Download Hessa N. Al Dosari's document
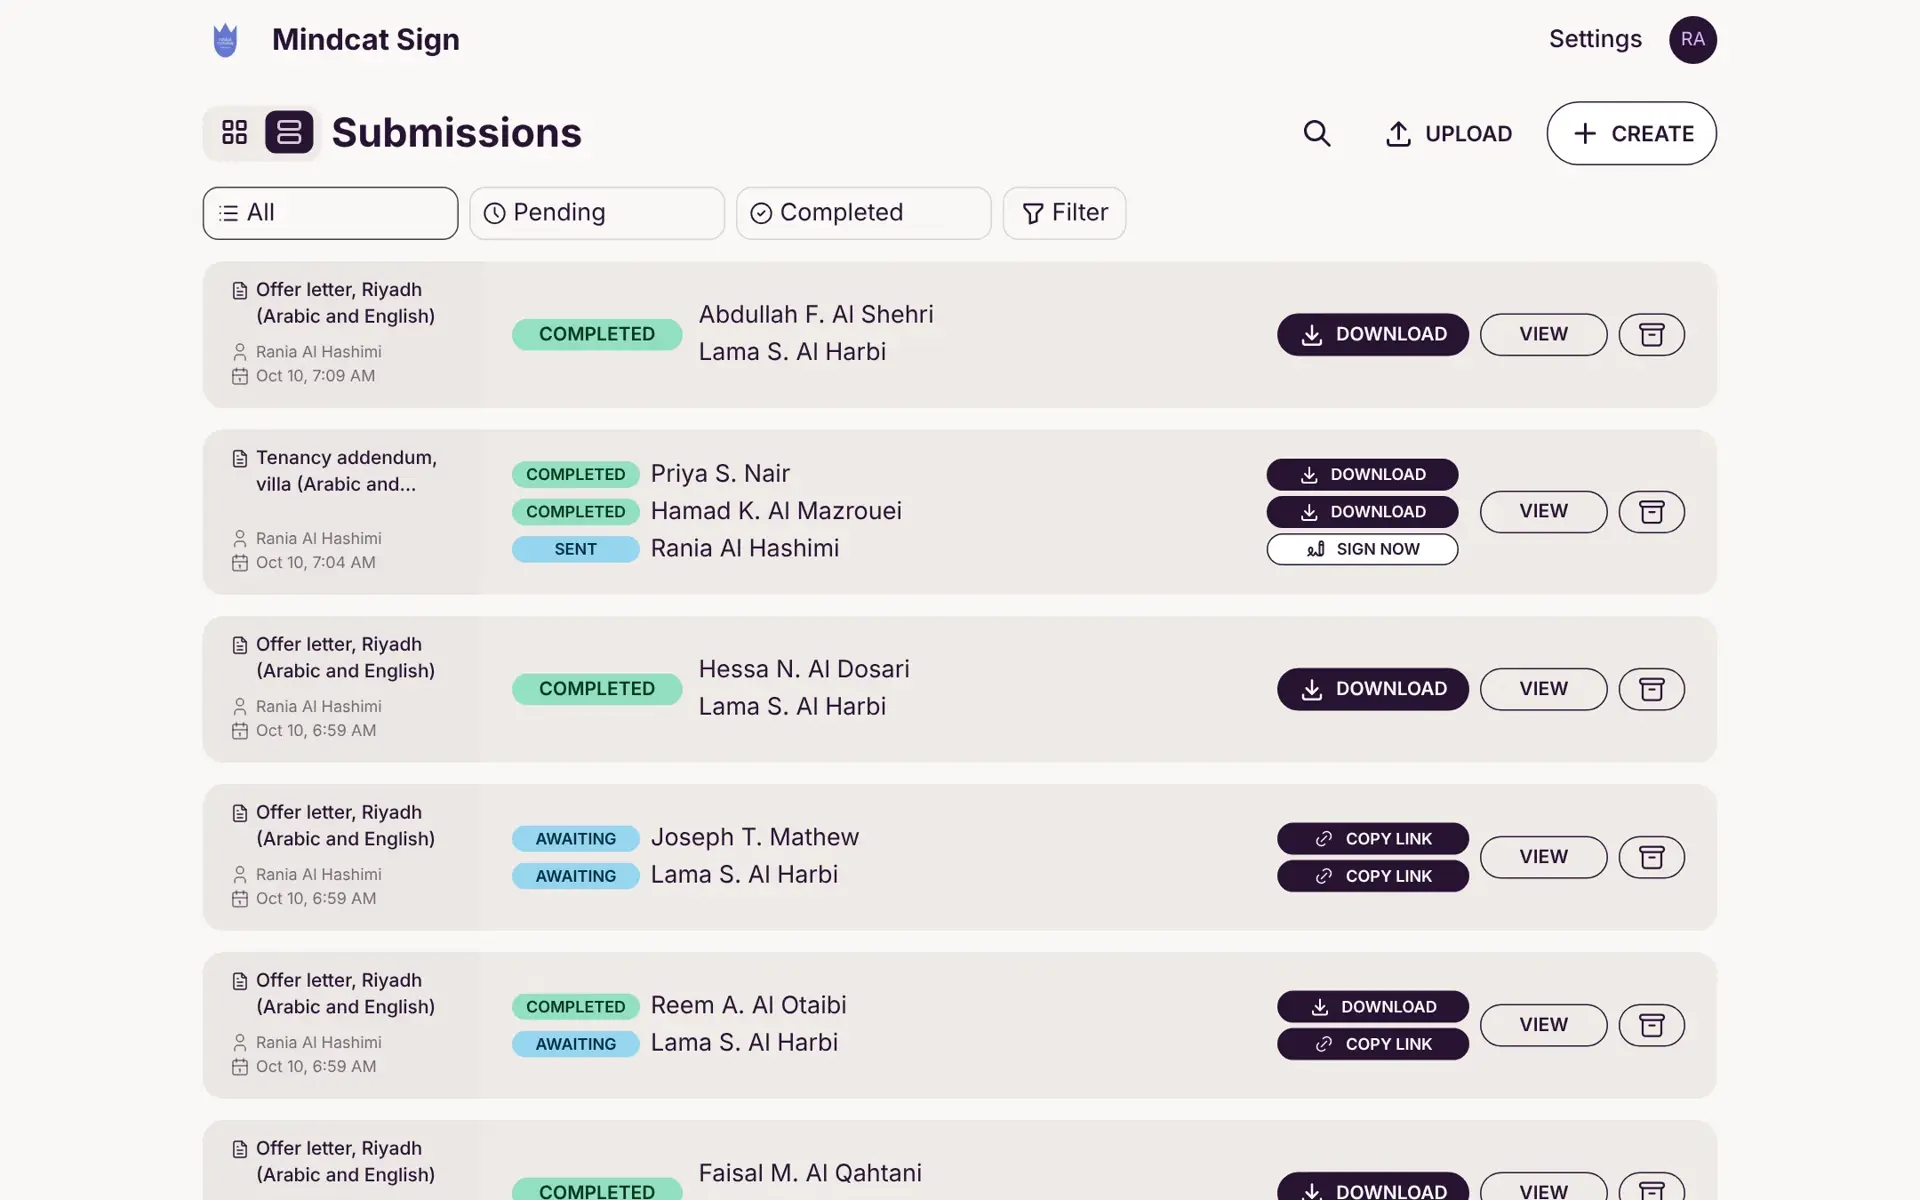The image size is (1920, 1200). (1372, 689)
